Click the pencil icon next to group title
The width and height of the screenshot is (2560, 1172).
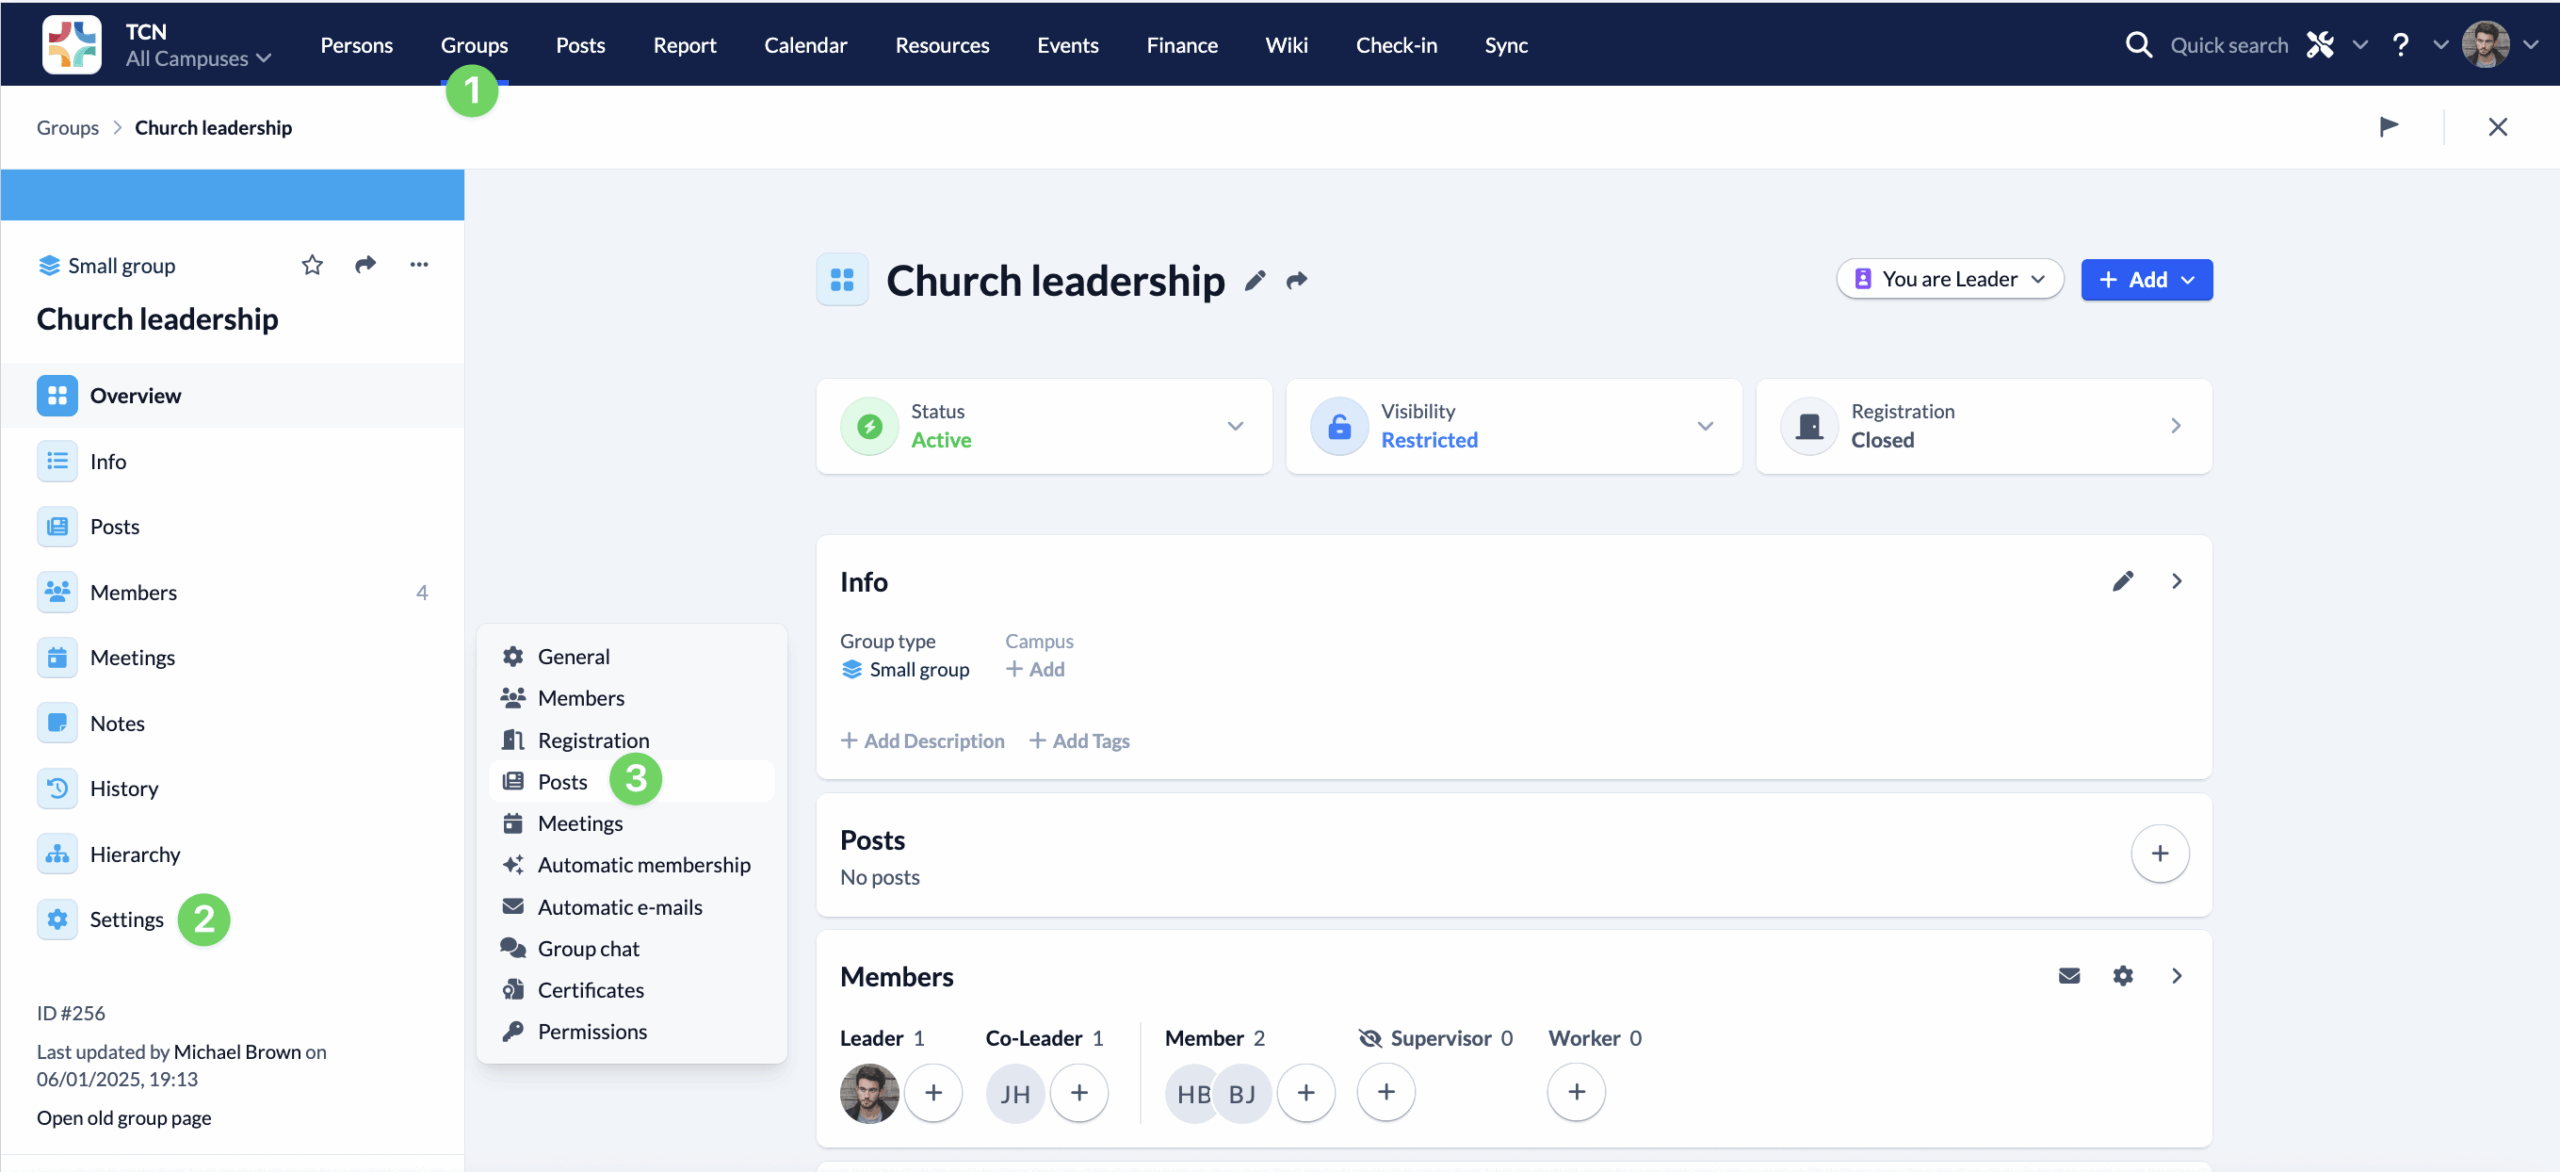point(1255,281)
